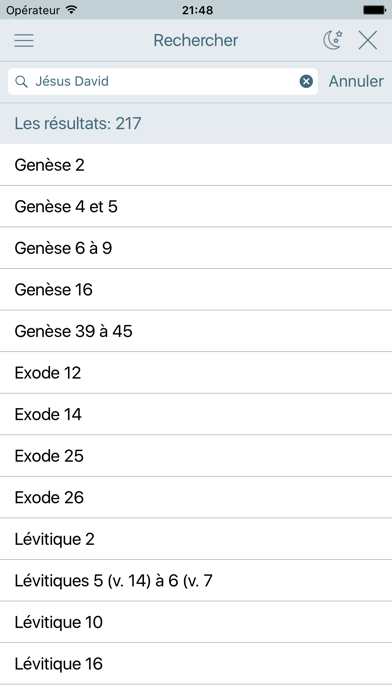Choose the Lévitique 10 result
The image size is (392, 696).
click(196, 622)
